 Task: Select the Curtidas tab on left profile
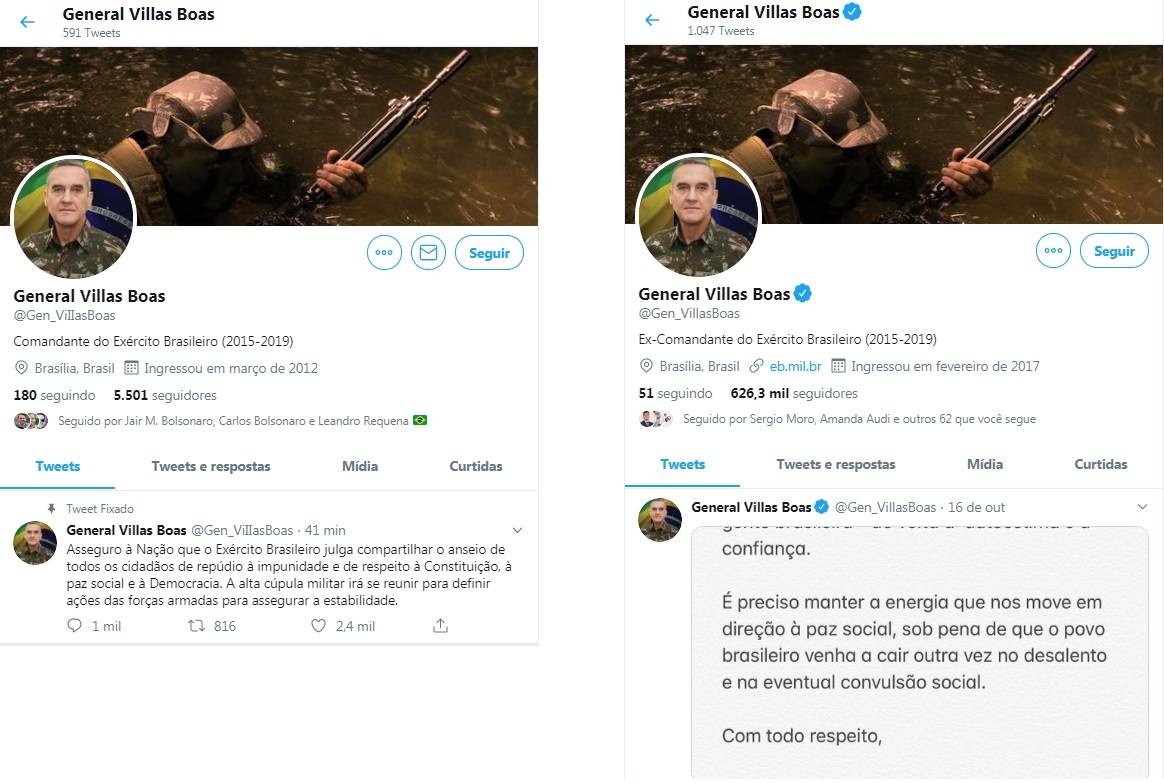(x=476, y=466)
